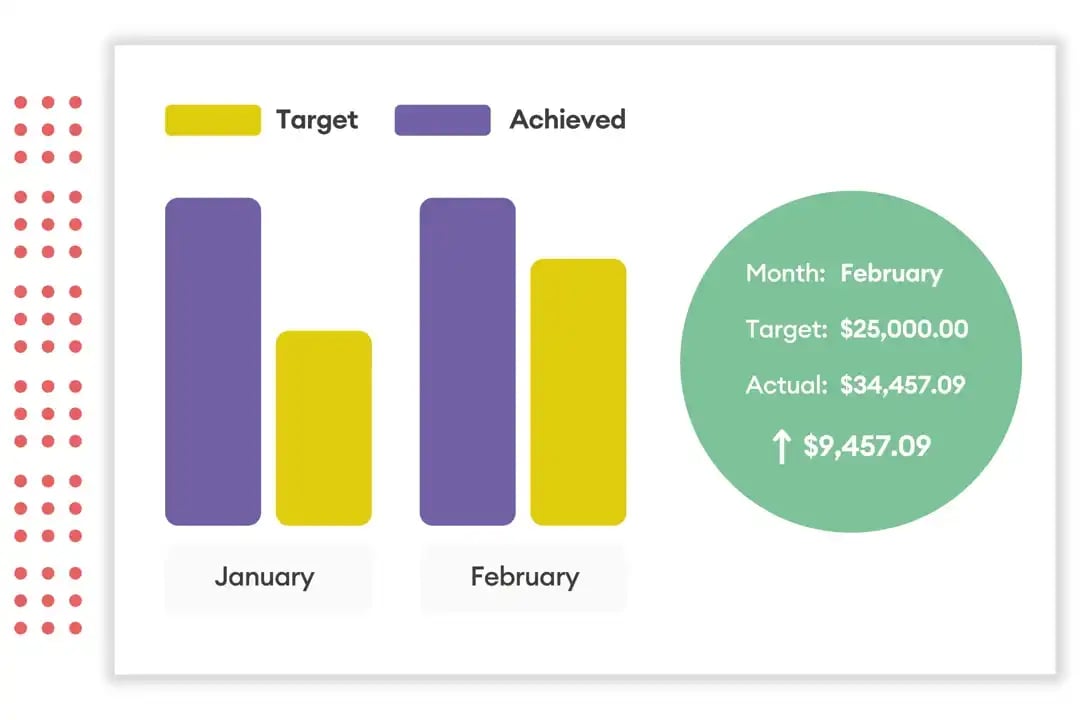Click the "Actual:" label inside green circle
Image resolution: width=1080 pixels, height=720 pixels.
point(786,384)
